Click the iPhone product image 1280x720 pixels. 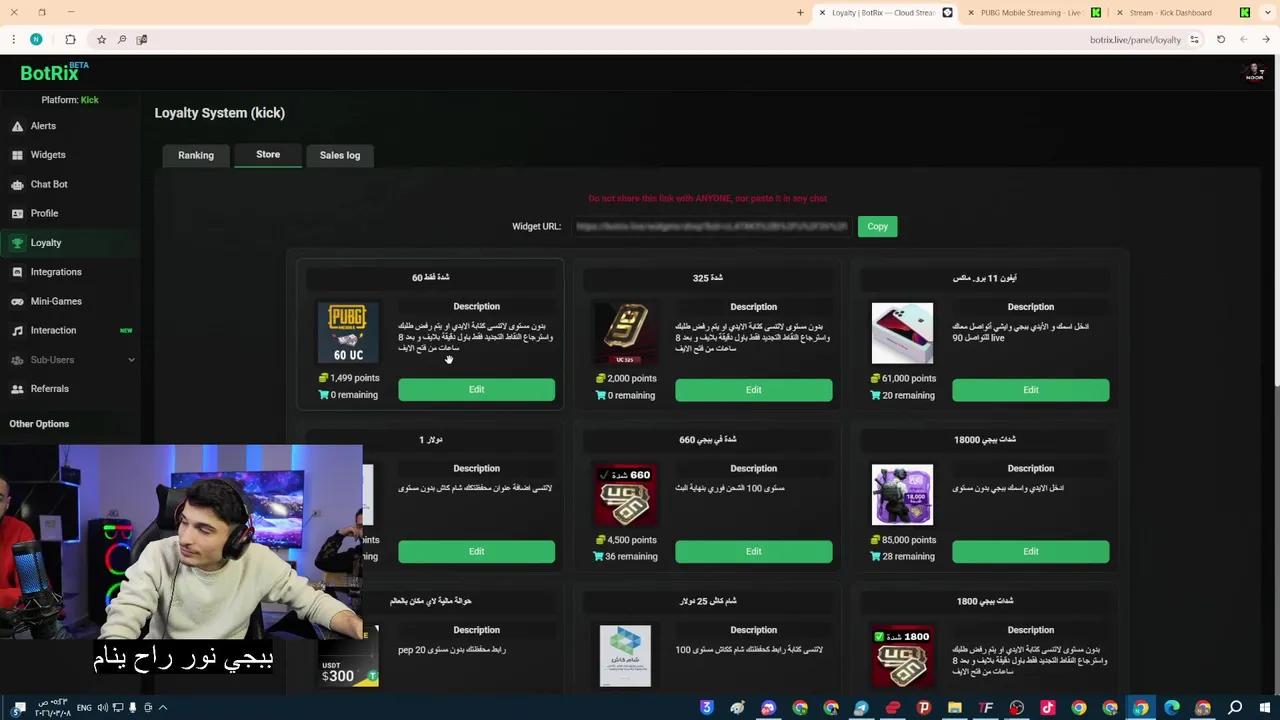point(902,333)
